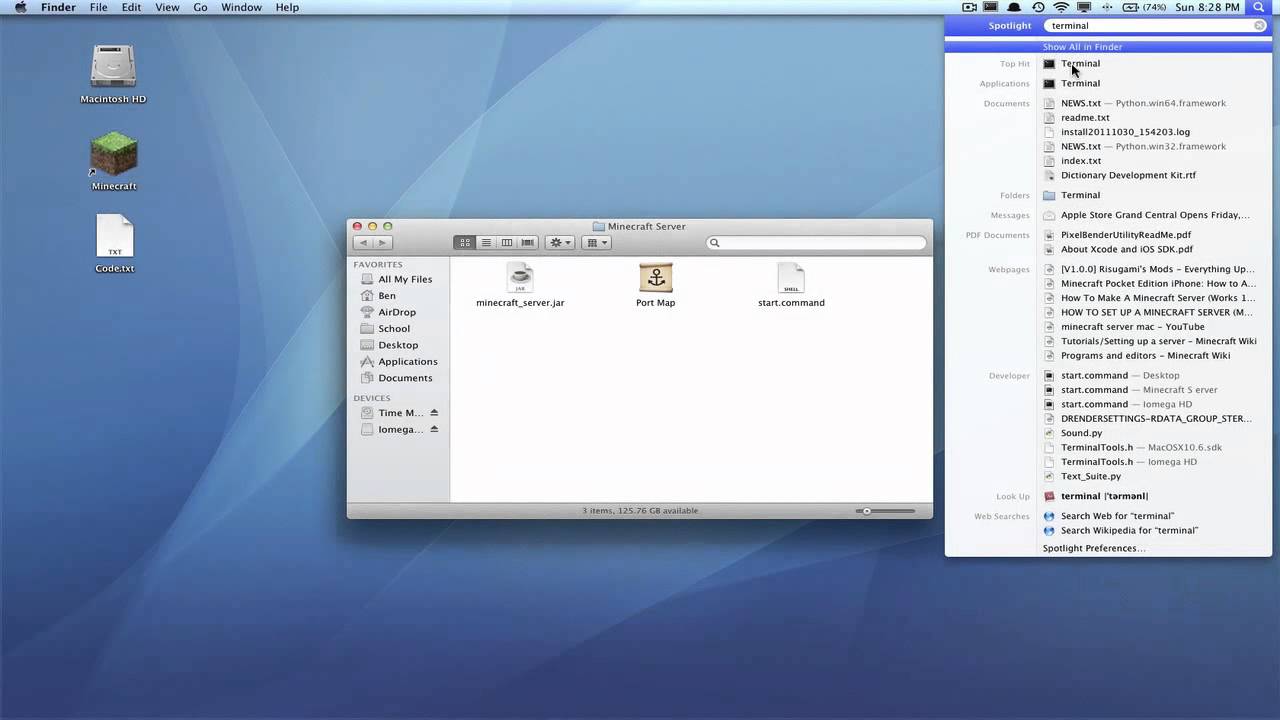Switch Finder to list view
This screenshot has height=720, width=1280.
coord(486,243)
